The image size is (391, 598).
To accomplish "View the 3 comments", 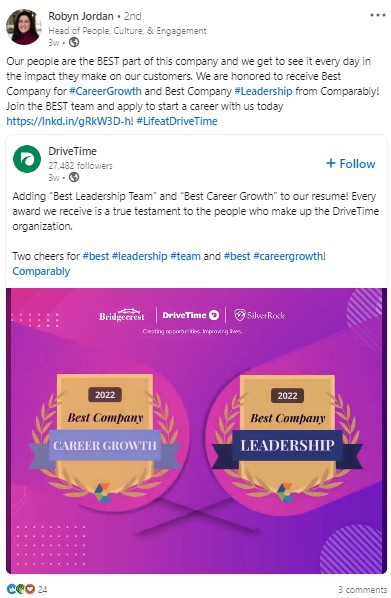I will point(362,590).
